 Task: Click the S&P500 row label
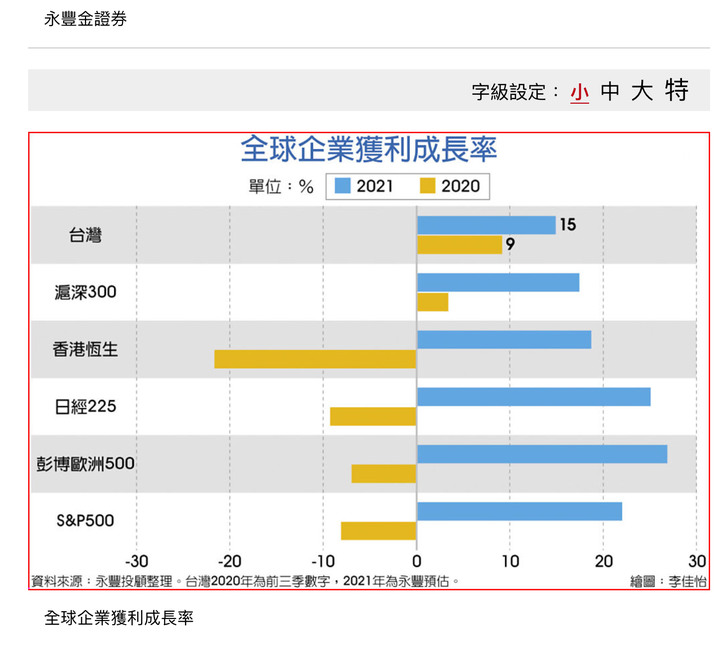(85, 521)
